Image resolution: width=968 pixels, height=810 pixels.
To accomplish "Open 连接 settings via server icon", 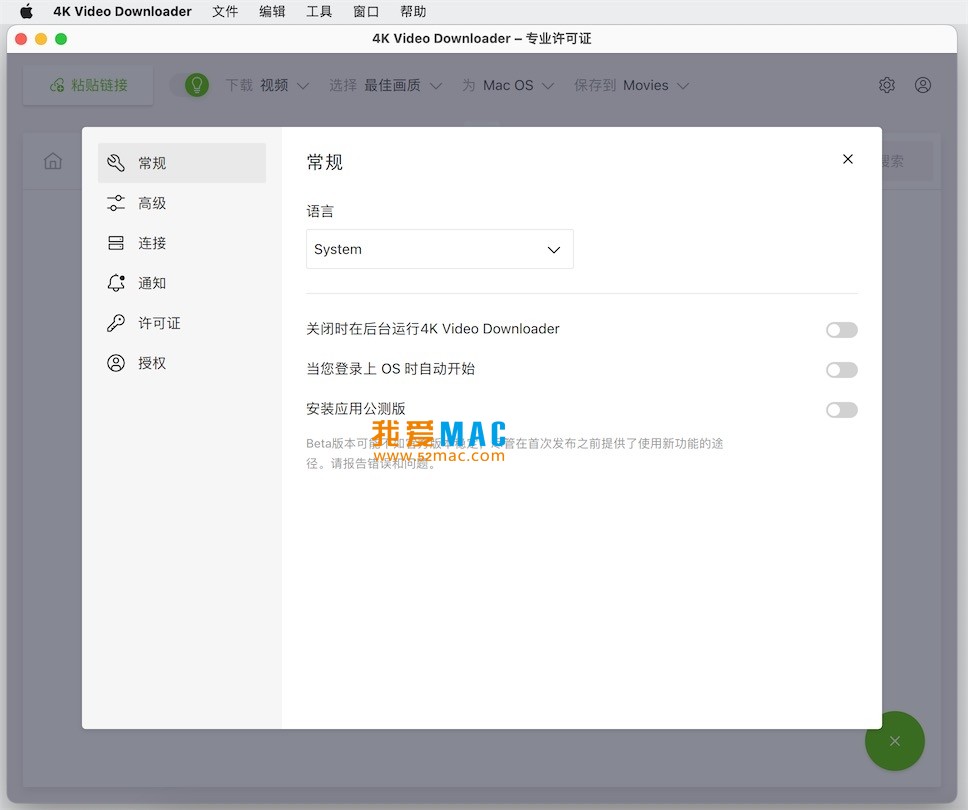I will point(116,243).
